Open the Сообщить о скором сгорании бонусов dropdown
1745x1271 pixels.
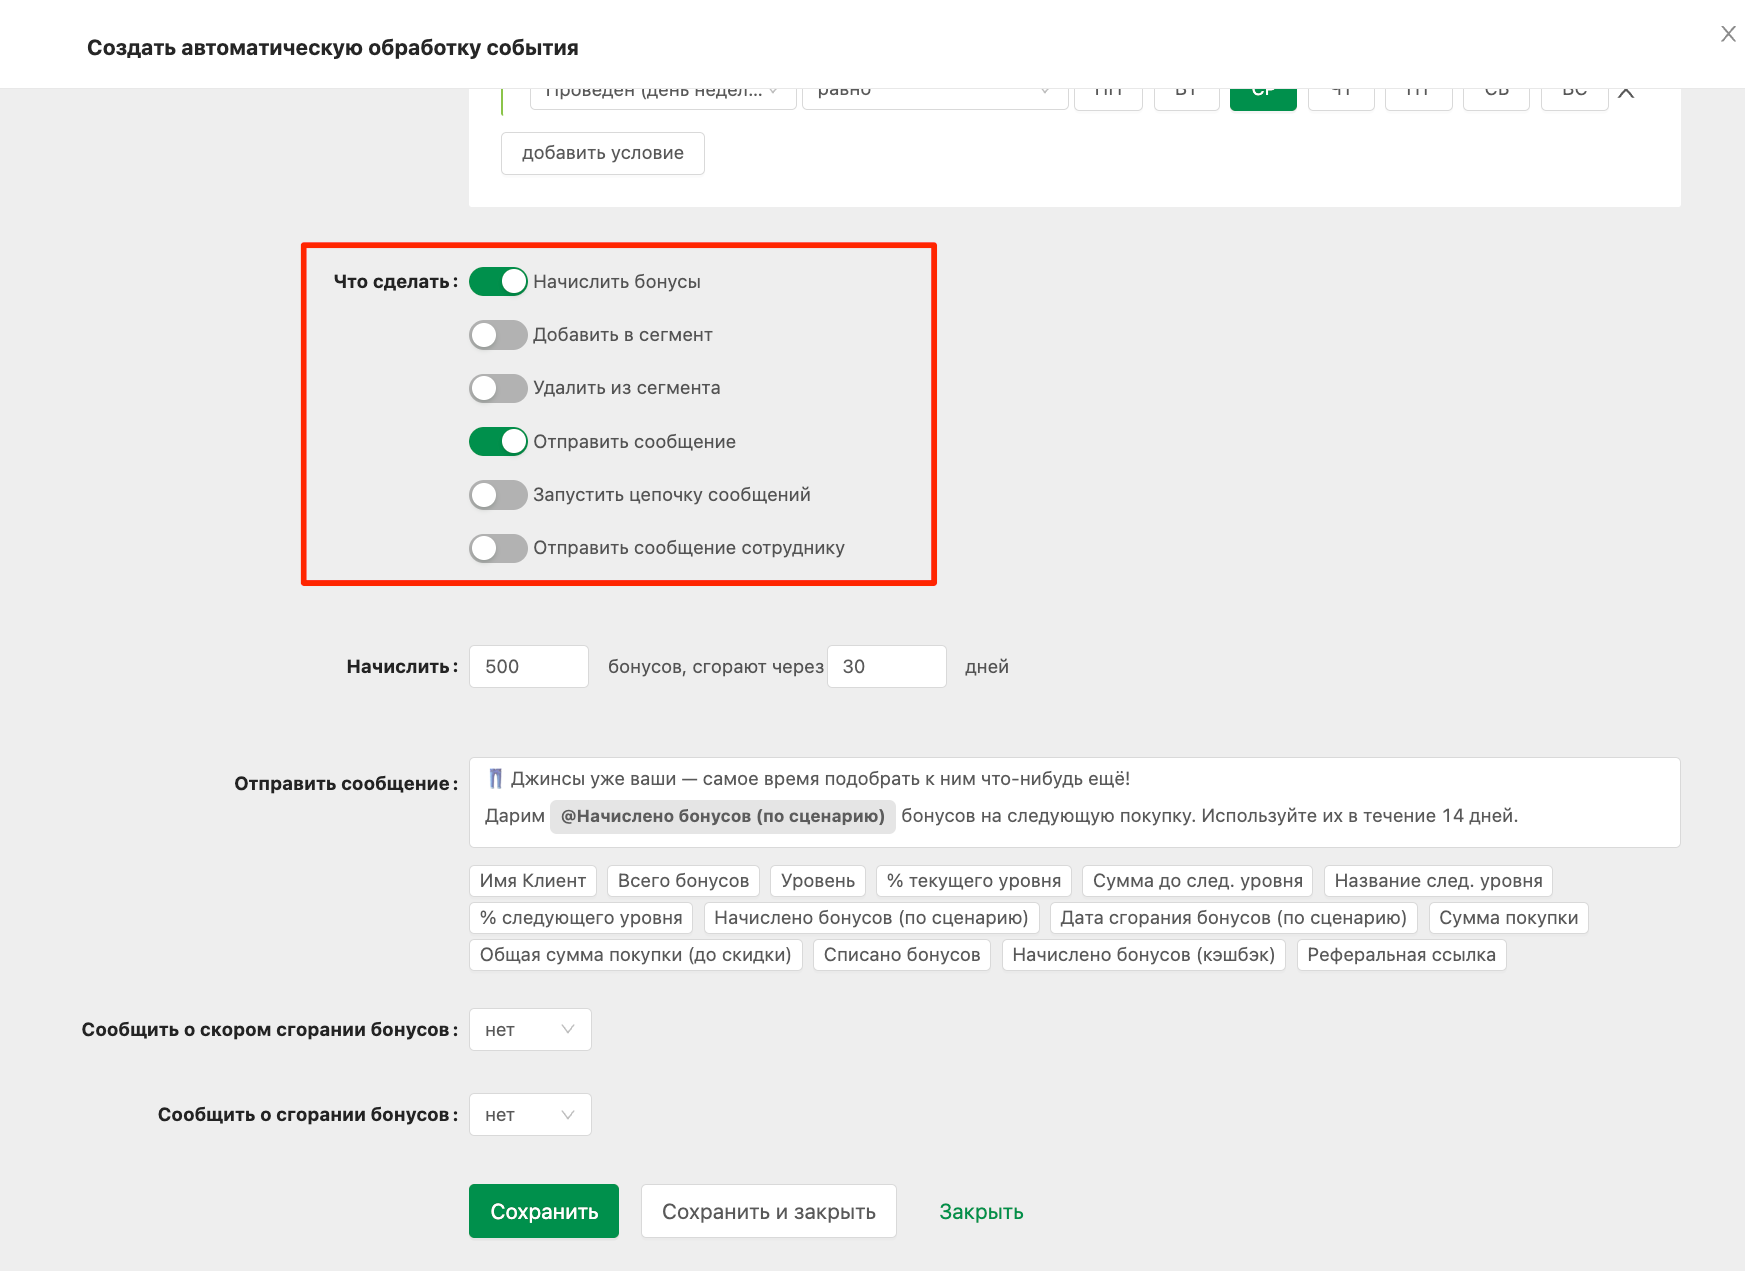click(530, 1030)
